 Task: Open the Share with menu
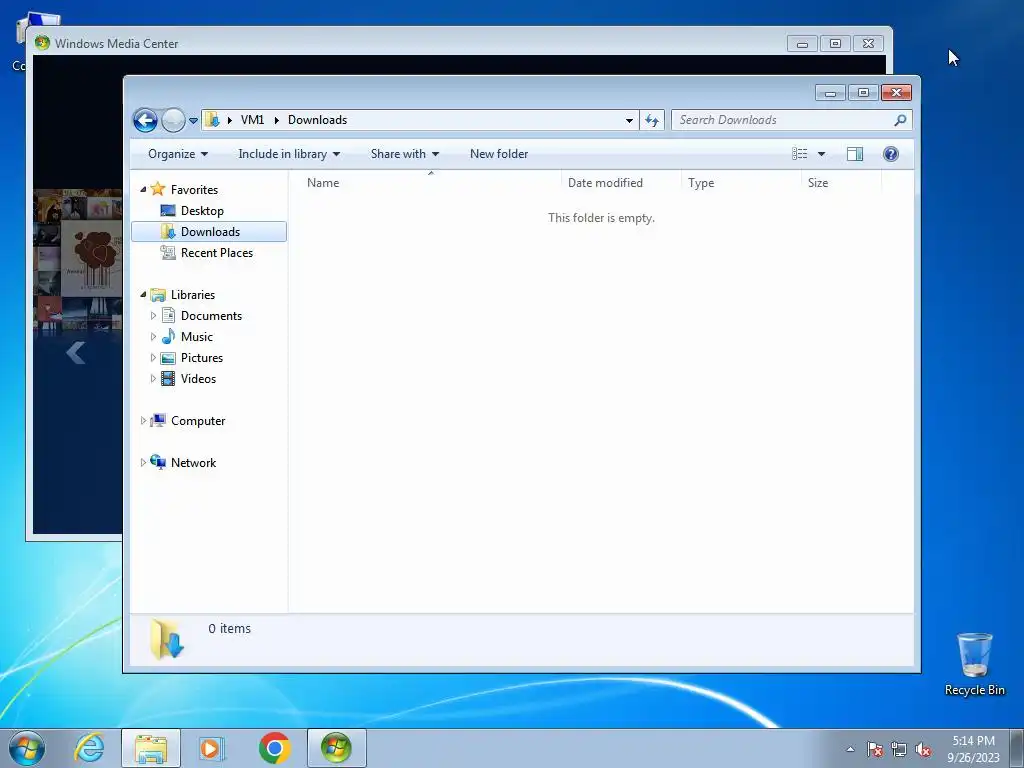pos(405,154)
